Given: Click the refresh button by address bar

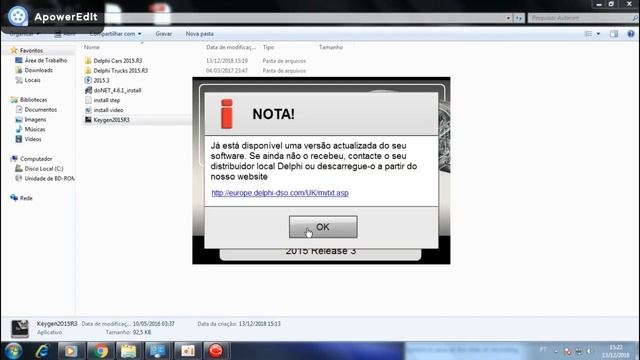Looking at the screenshot, I should [x=519, y=18].
